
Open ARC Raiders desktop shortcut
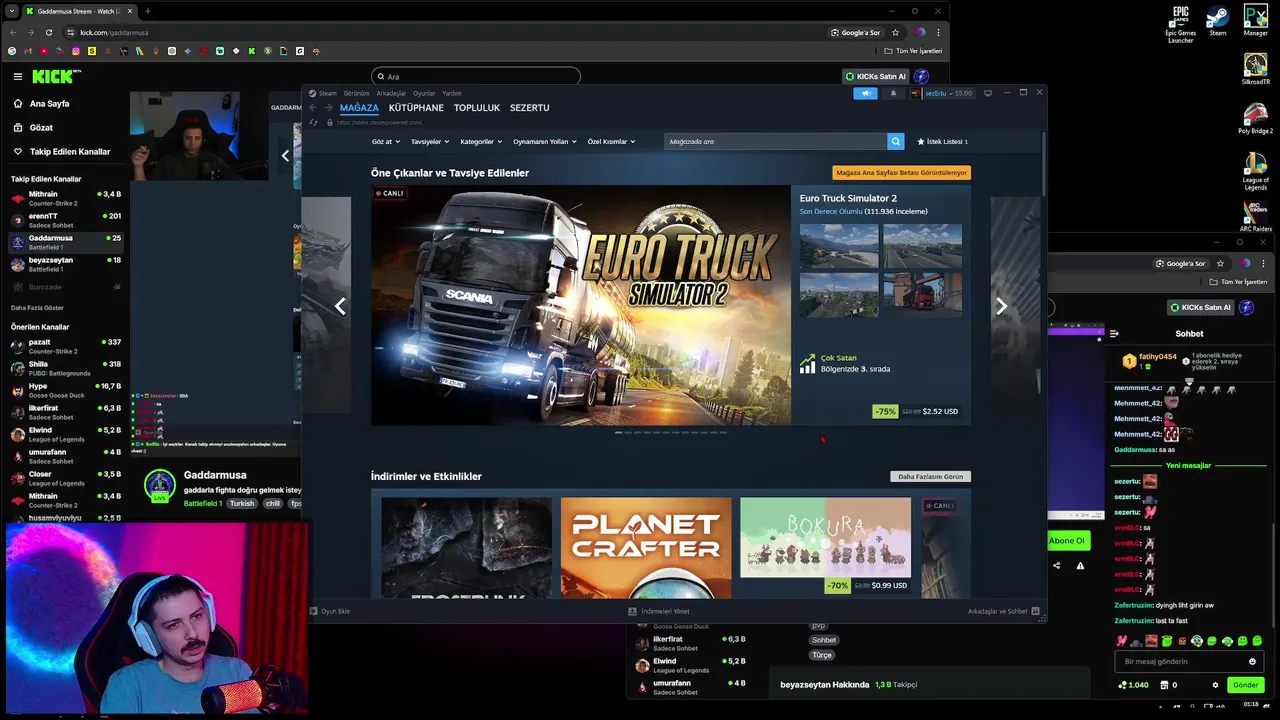pos(1255,217)
